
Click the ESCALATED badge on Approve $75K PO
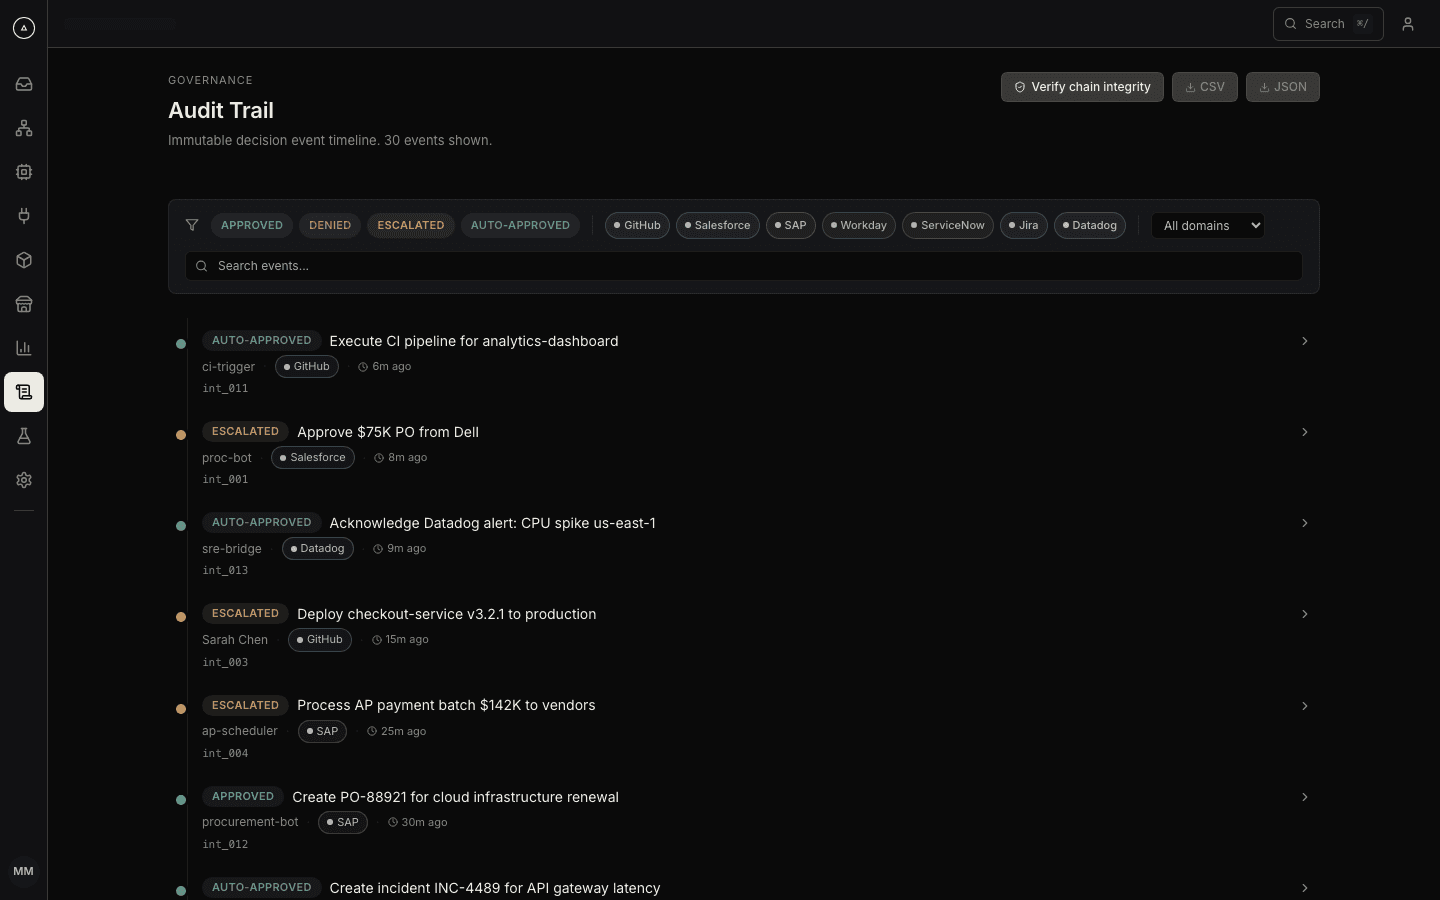[x=245, y=431]
